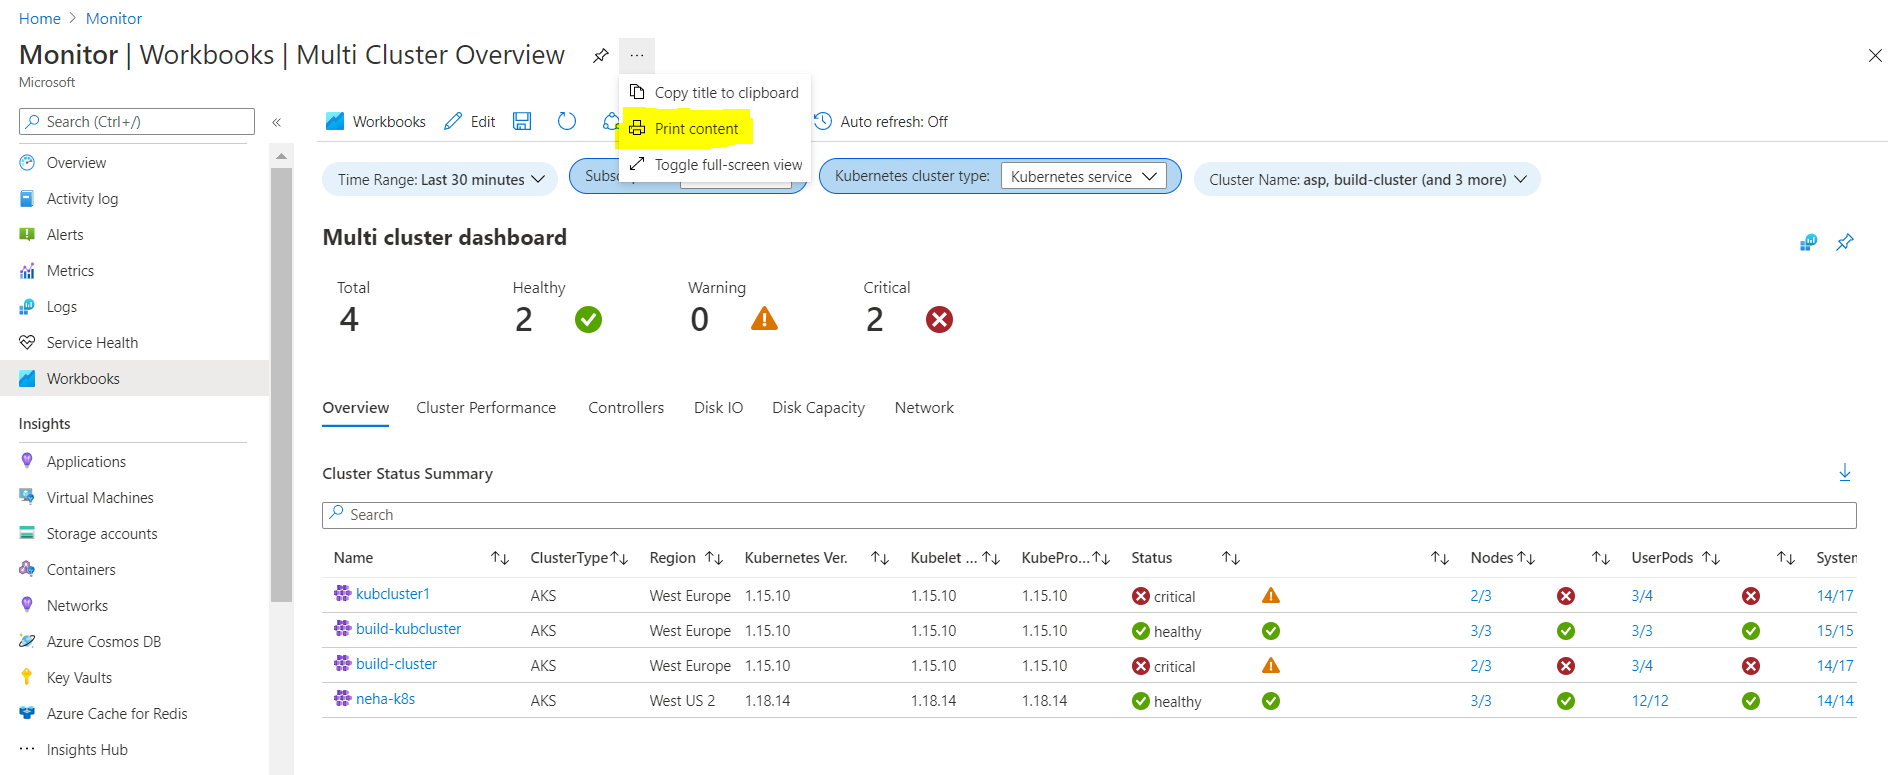Select Toggle full-screen view
The width and height of the screenshot is (1888, 775).
(715, 164)
